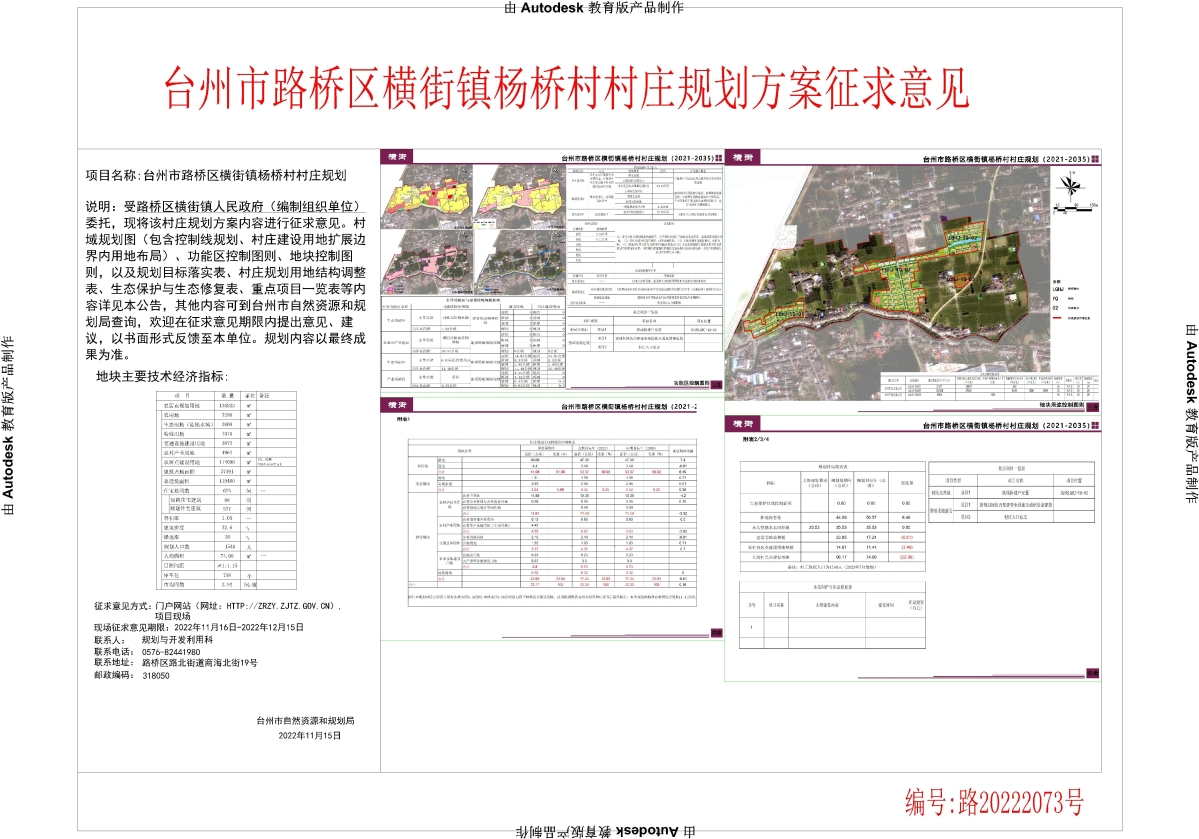1199x839 pixels.
Task: Select the yellow land-use map thumbnail at top-left
Action: coord(428,195)
